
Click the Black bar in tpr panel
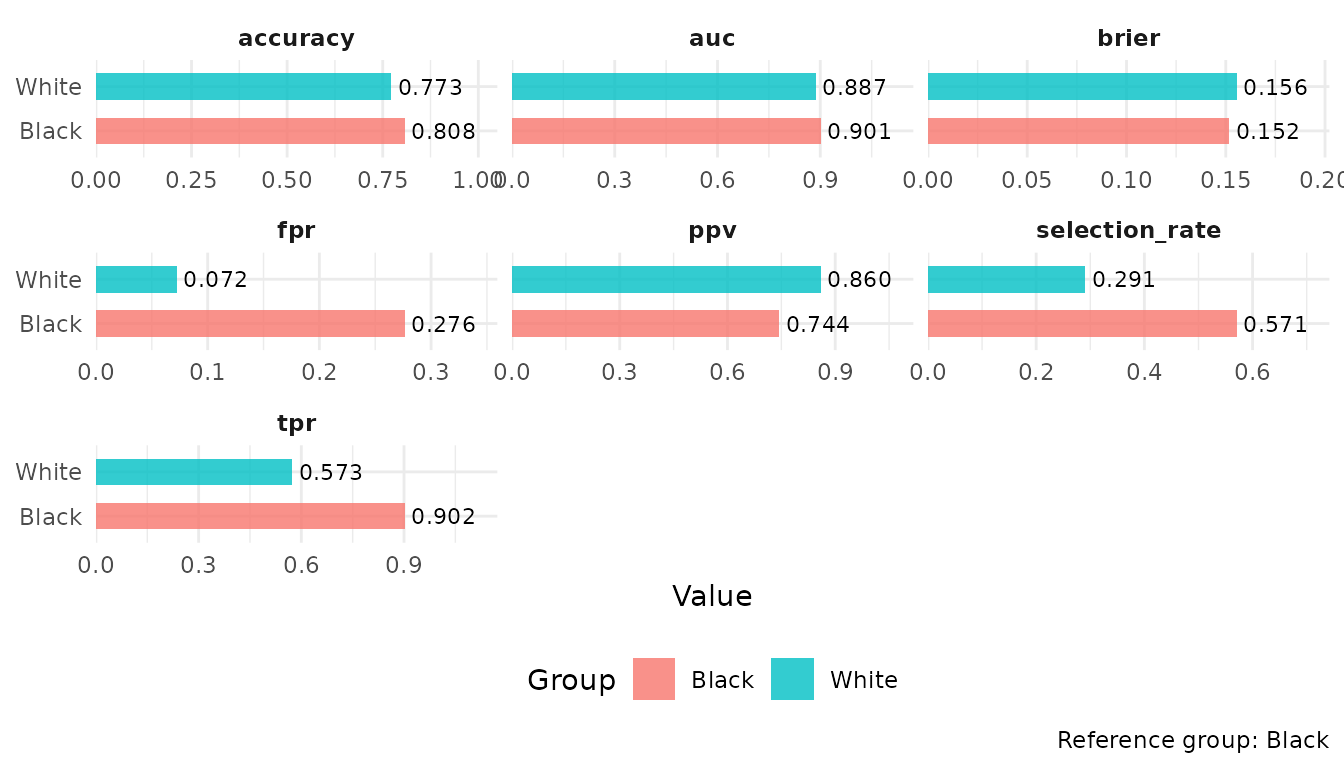coord(250,516)
